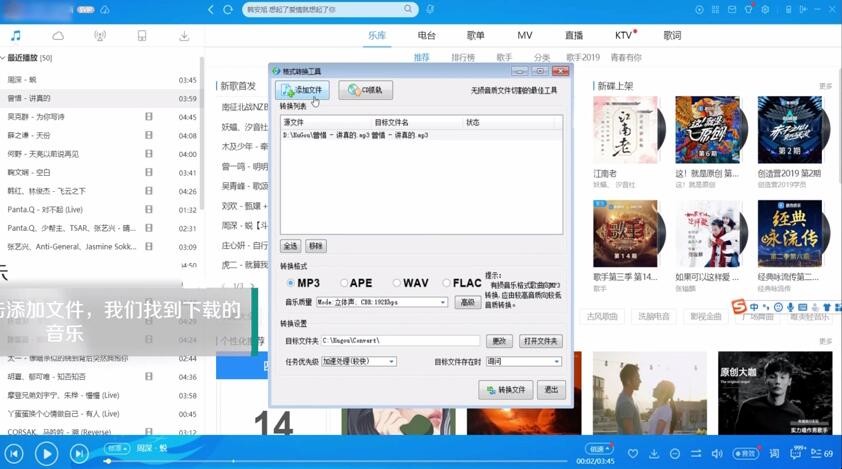This screenshot has height=469, width=842.
Task: Open the 标准 quality selector in player bar
Action: (117, 448)
